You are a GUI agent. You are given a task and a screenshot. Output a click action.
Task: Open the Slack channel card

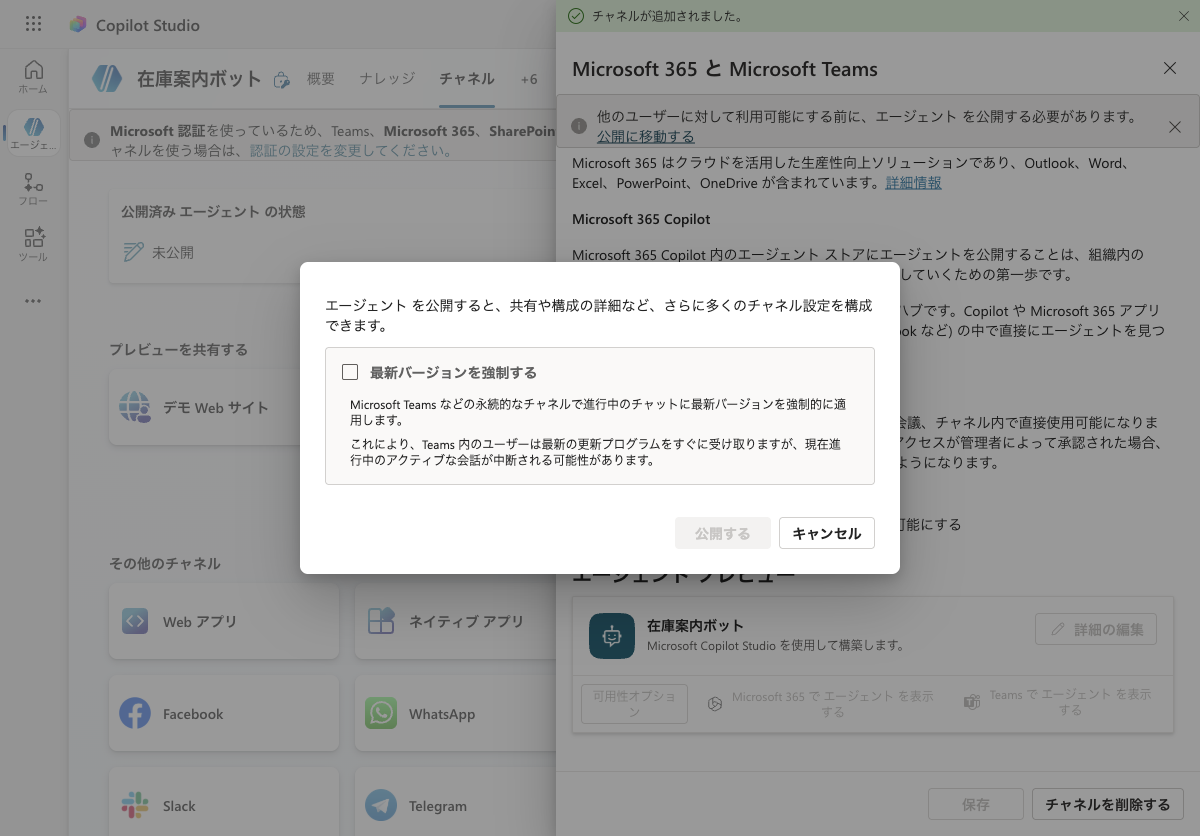(224, 803)
